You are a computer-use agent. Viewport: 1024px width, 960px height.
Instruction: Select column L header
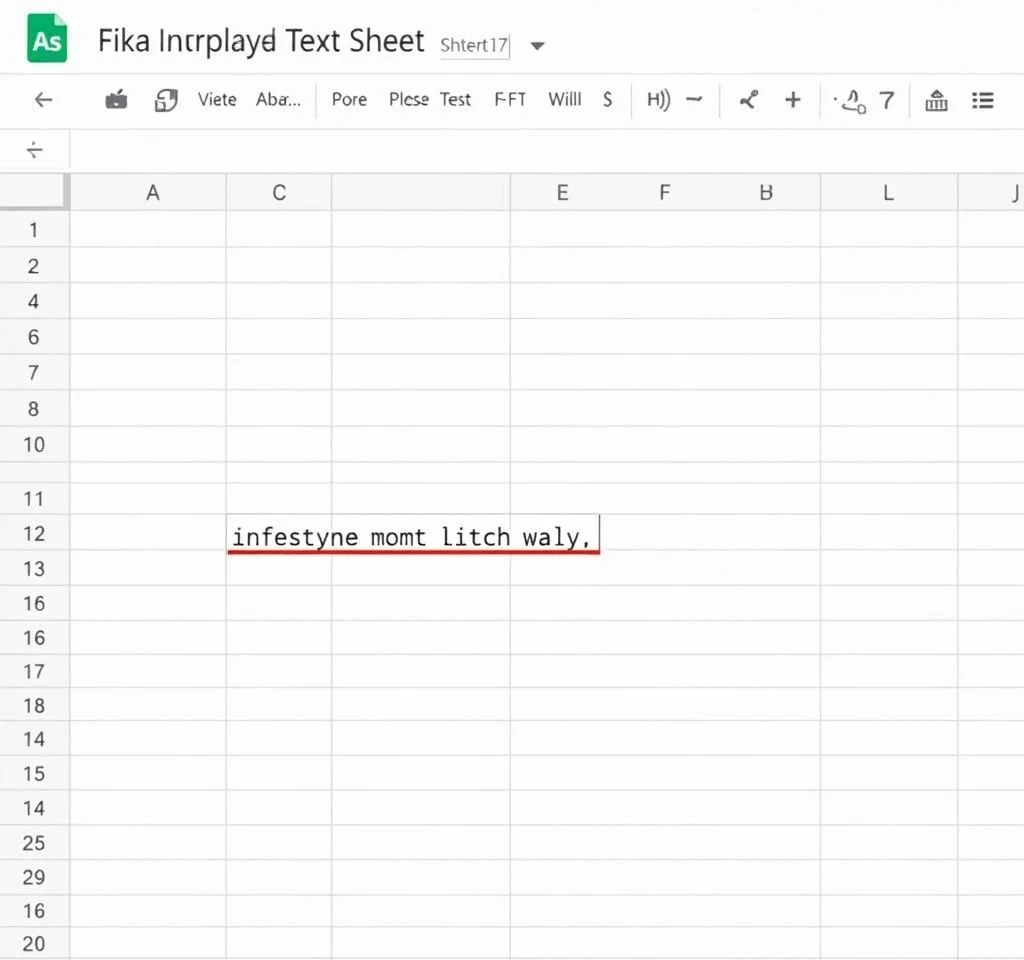point(888,193)
